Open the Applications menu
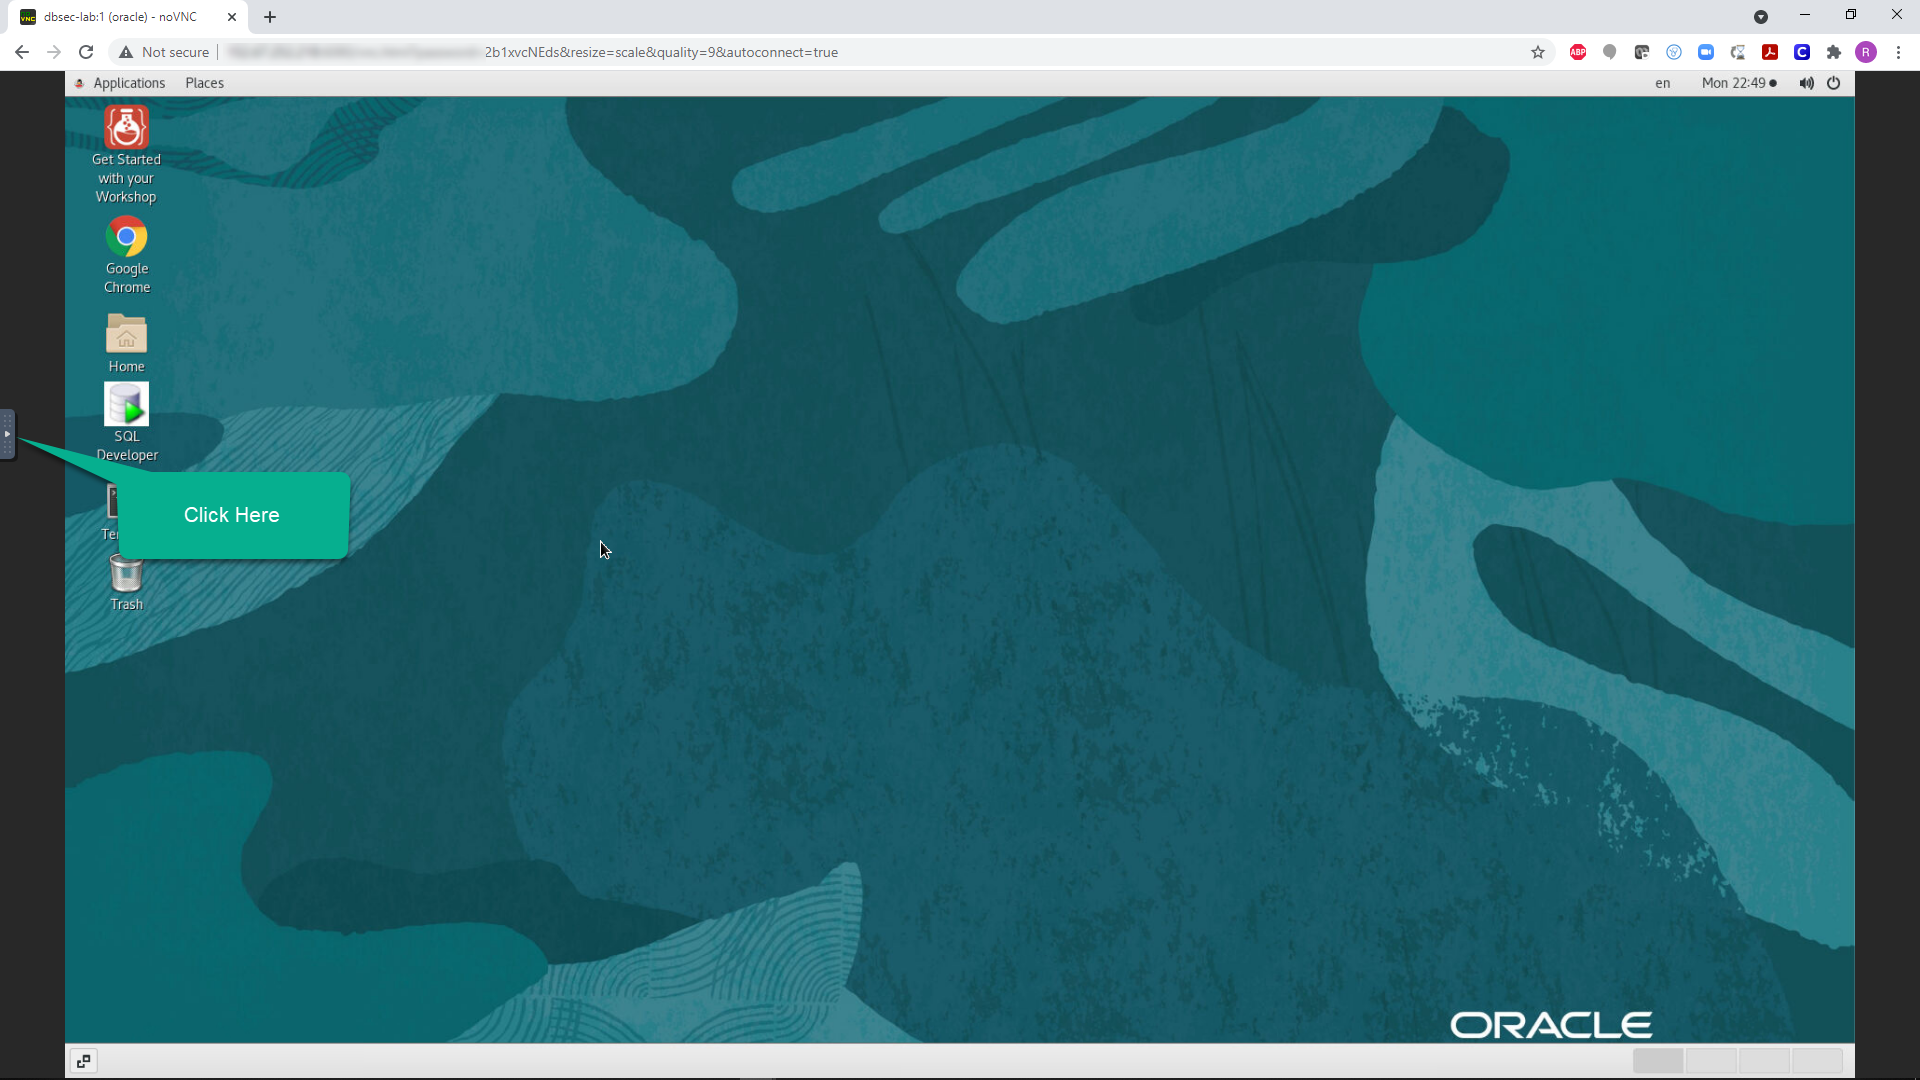 click(x=129, y=83)
